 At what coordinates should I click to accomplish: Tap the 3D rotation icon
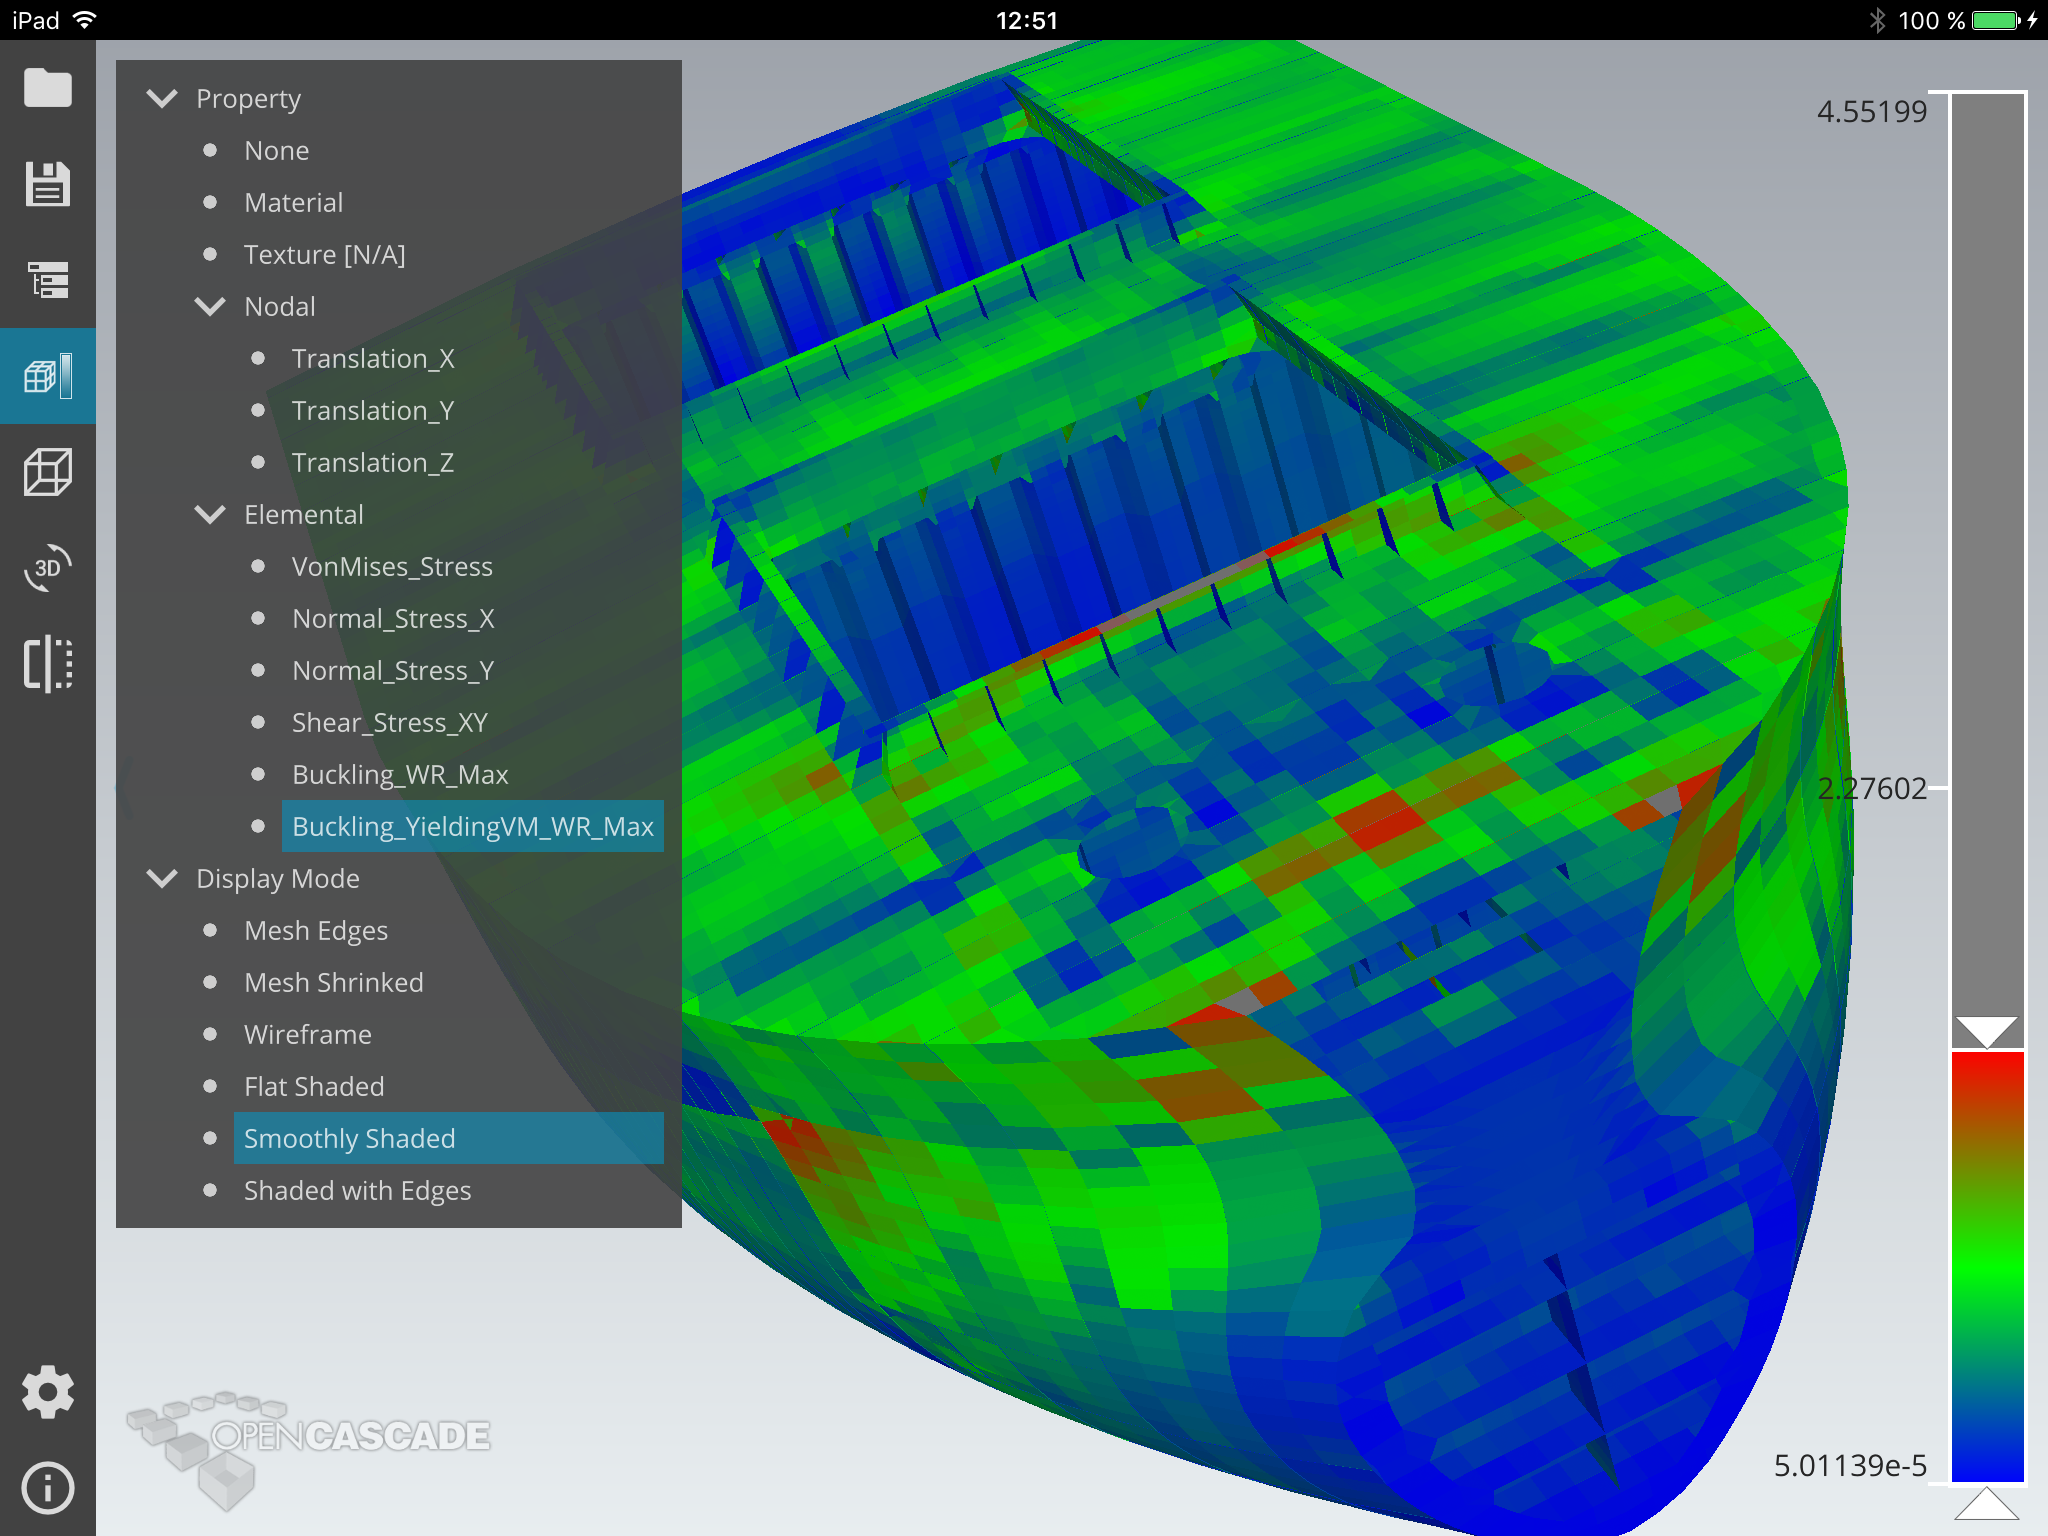47,568
